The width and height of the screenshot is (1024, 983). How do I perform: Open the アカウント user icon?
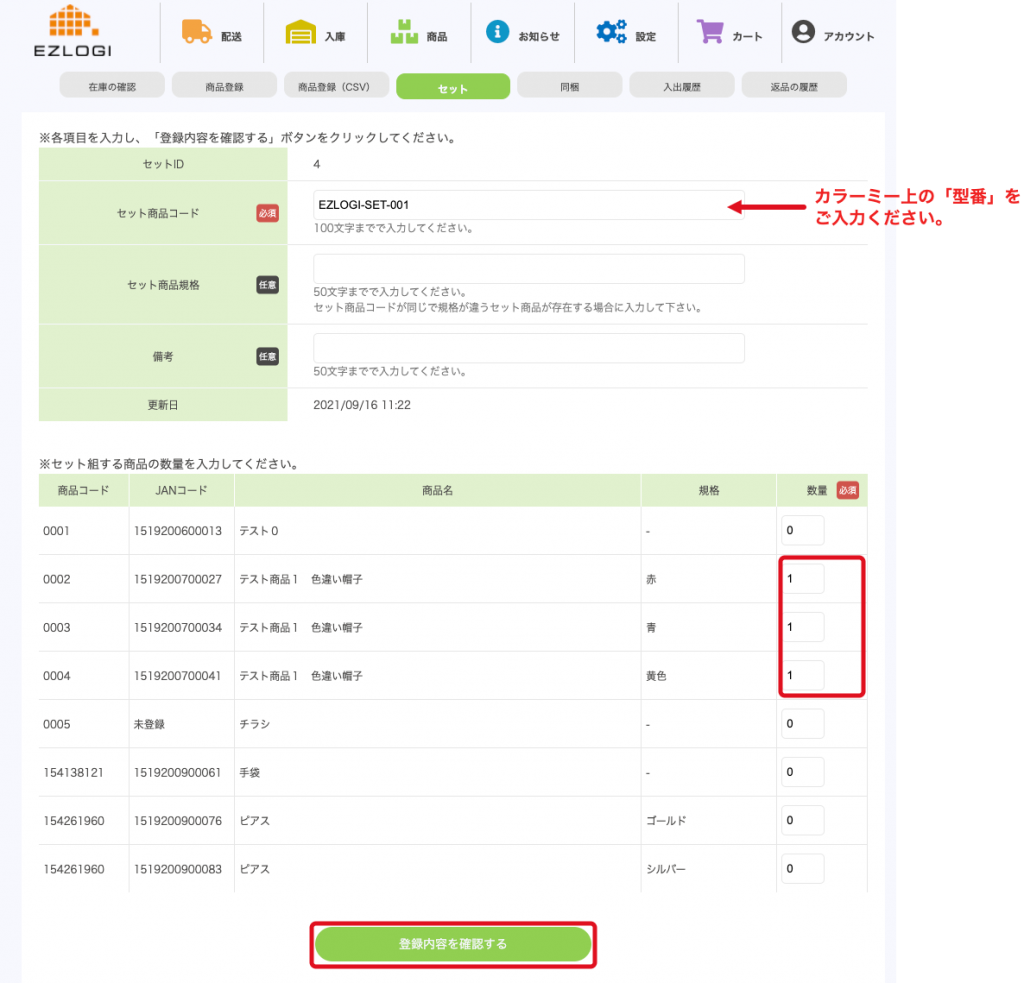803,32
